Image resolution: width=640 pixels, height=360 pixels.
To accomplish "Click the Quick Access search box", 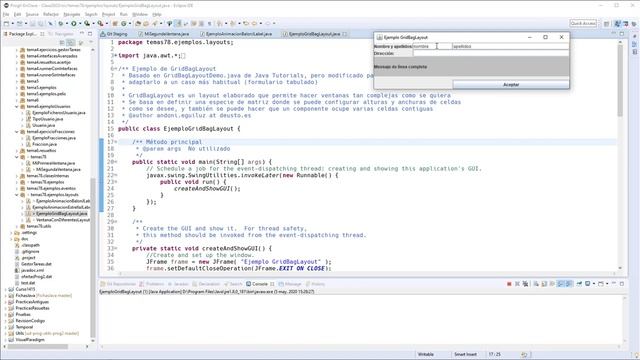I will [x=583, y=24].
